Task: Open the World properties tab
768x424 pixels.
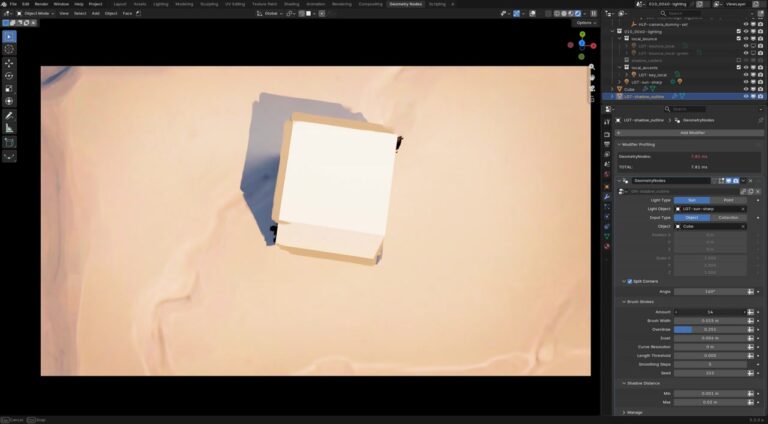Action: point(607,174)
